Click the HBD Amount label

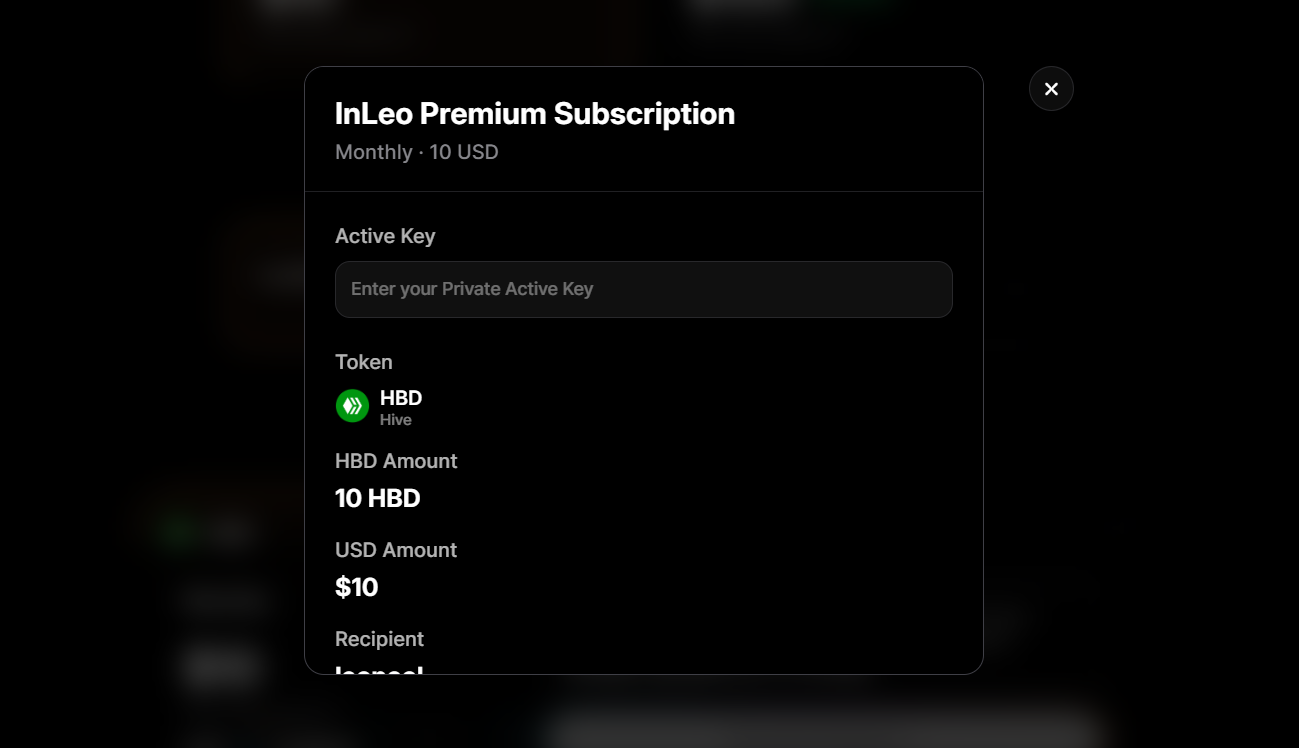[x=396, y=461]
